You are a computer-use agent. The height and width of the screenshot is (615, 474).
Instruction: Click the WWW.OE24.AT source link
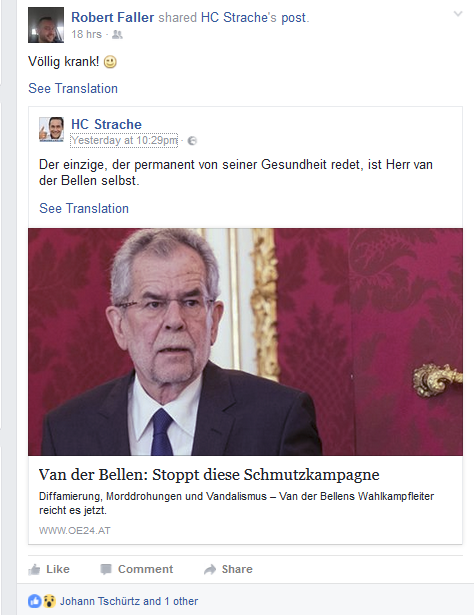[x=74, y=531]
